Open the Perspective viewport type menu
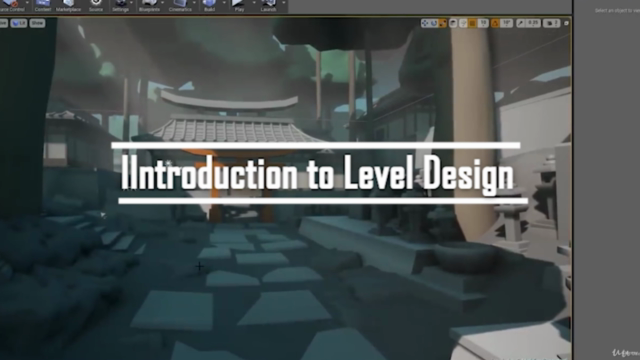 coord(4,23)
